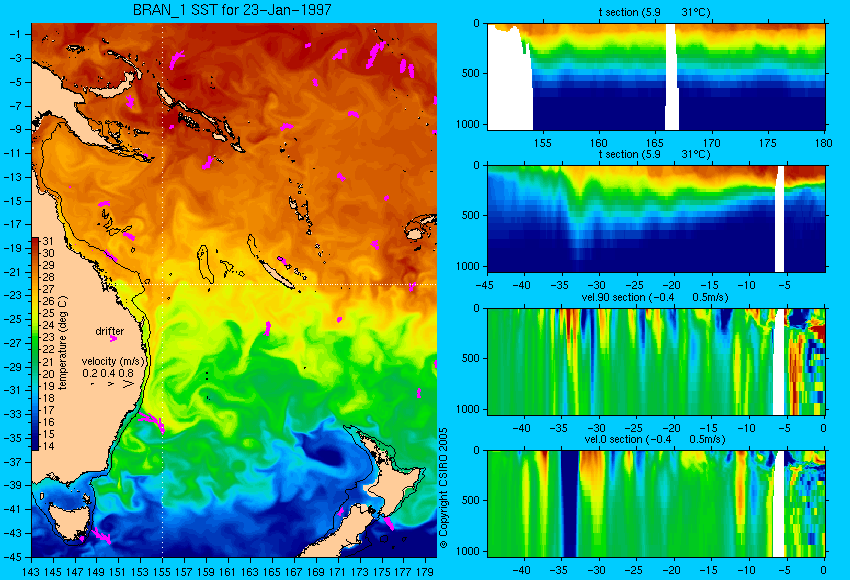The height and width of the screenshot is (580, 850).
Task: Click the '0.2 0.4 0.8' velocity scale values
Action: [x=108, y=373]
